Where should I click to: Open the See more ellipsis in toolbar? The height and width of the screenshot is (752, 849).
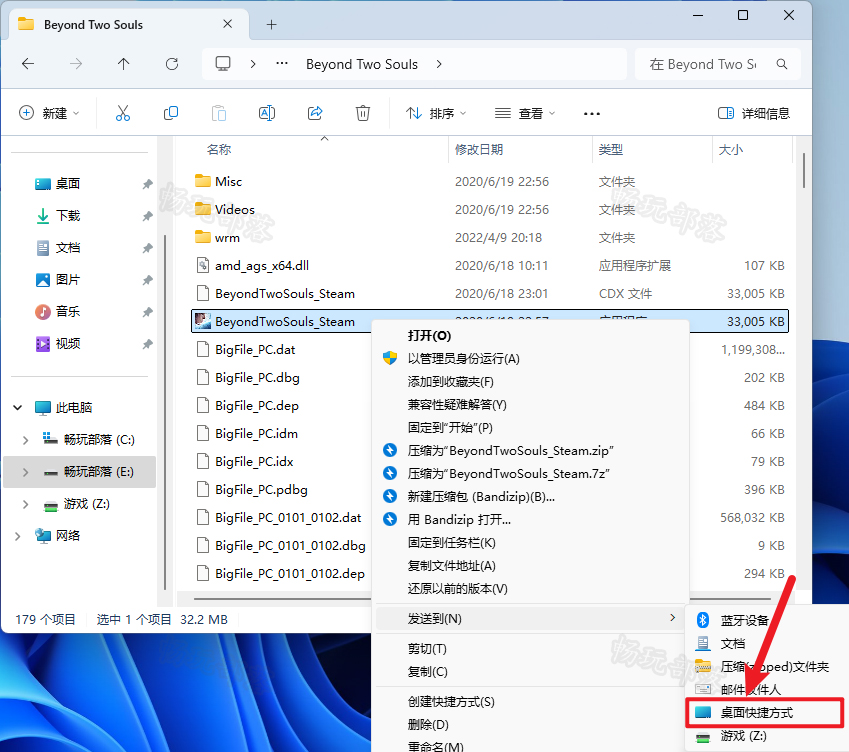[592, 114]
